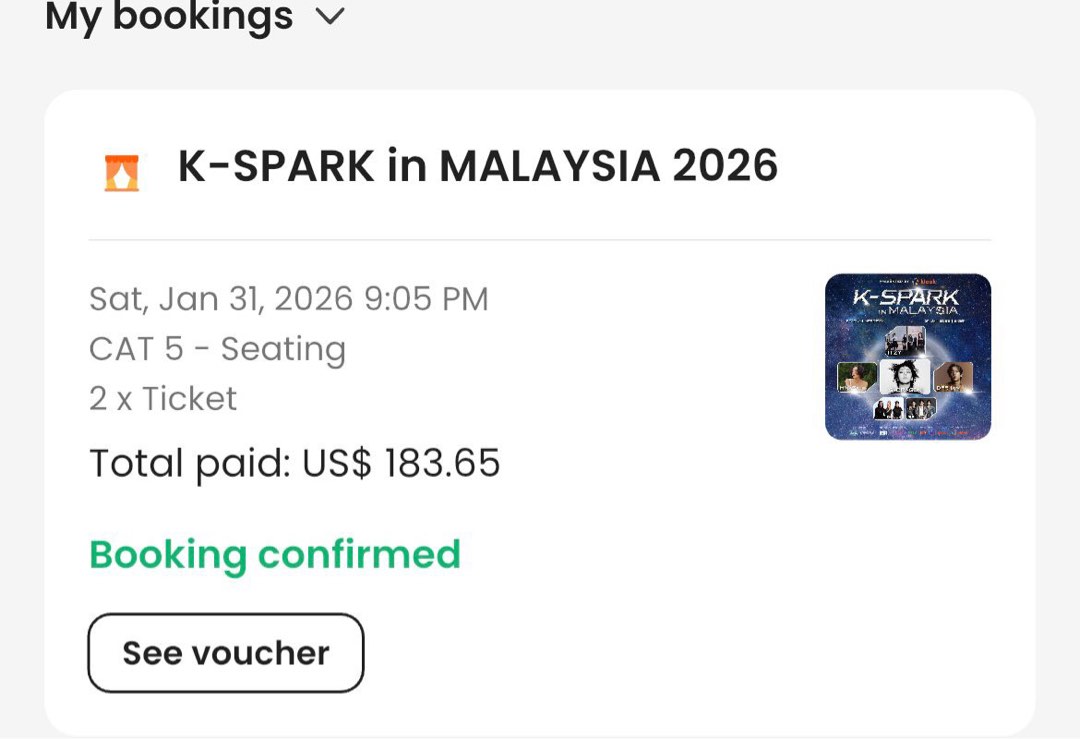
Task: Open the K-SPARK in MALAYSIA 2026 event title
Action: coord(477,166)
